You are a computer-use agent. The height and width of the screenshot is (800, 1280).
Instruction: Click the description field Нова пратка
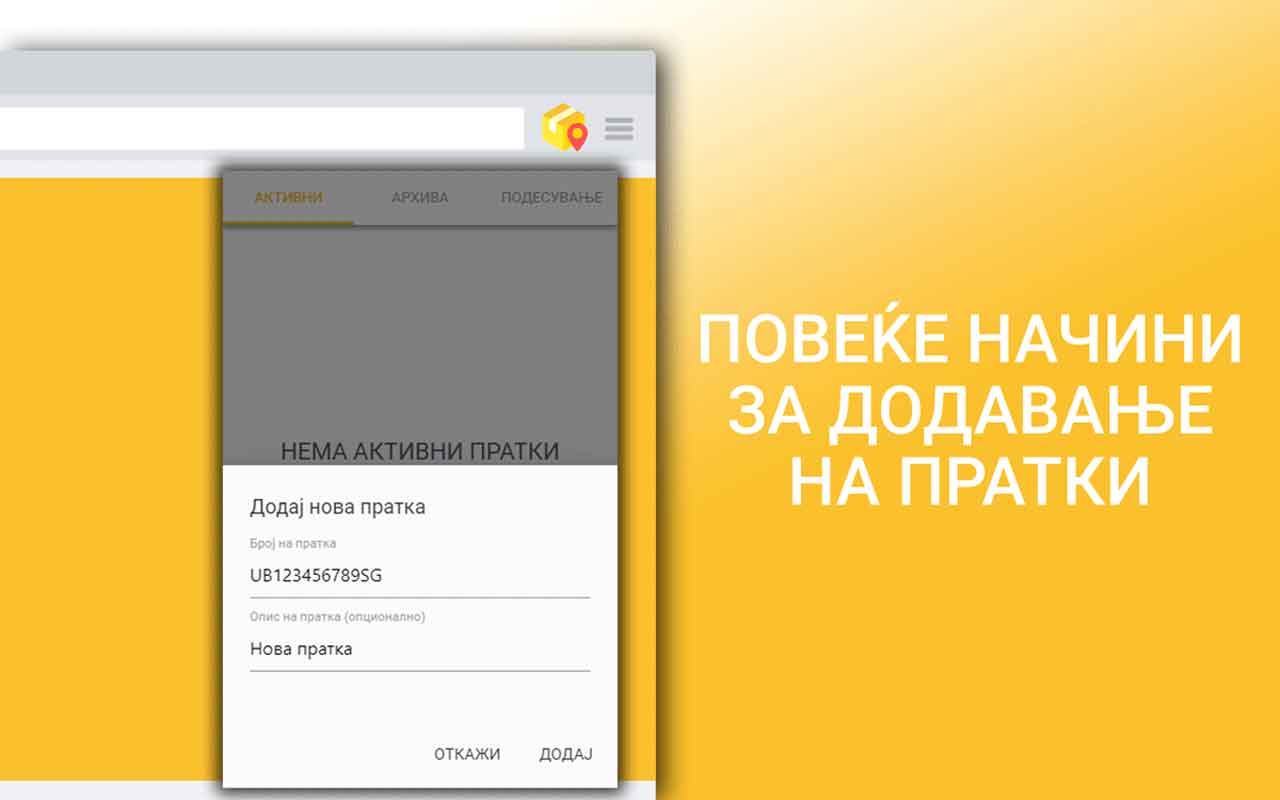tap(420, 650)
